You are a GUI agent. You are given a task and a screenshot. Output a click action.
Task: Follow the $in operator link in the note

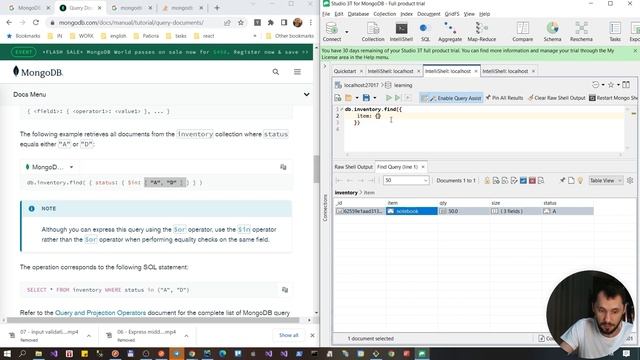click(244, 229)
